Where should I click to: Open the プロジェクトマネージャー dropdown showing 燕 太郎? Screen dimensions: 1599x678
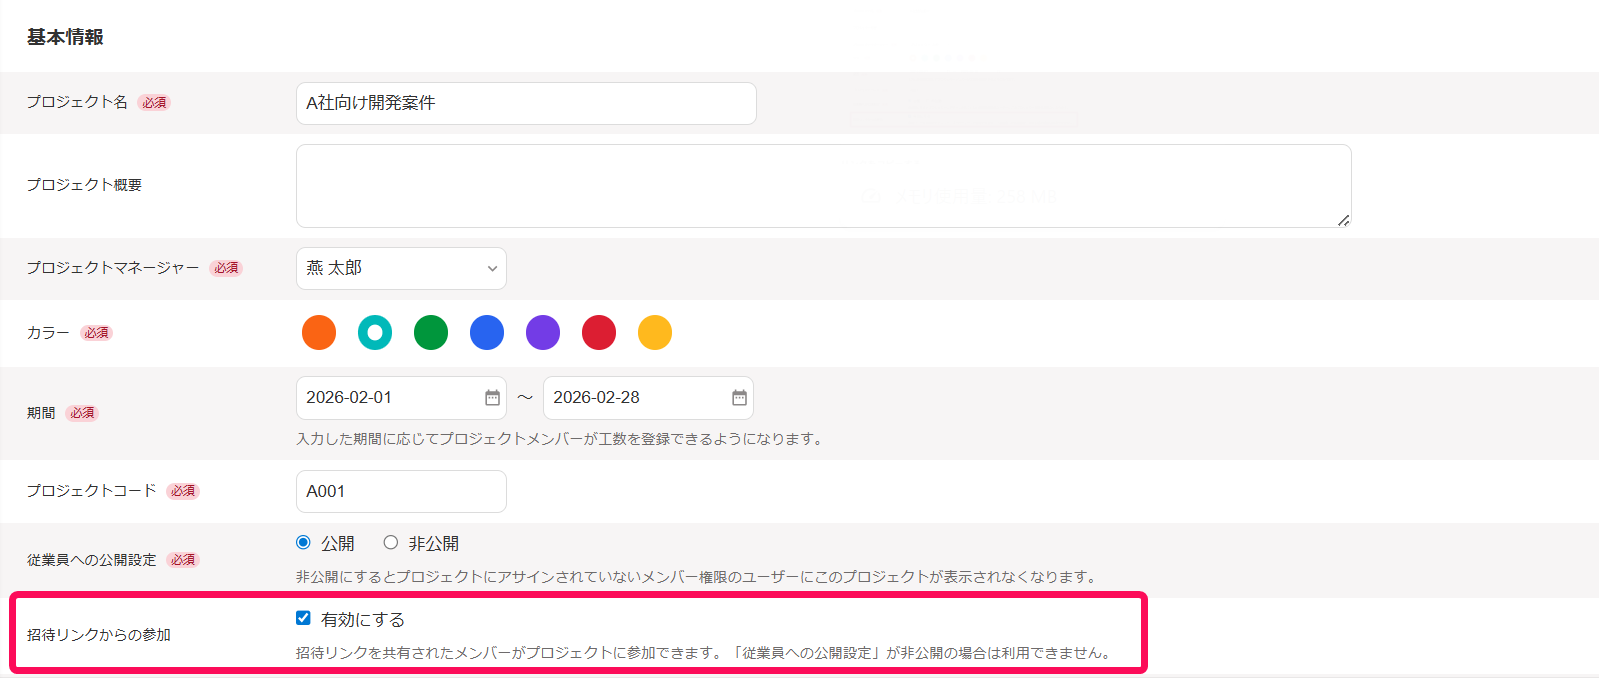(x=401, y=268)
